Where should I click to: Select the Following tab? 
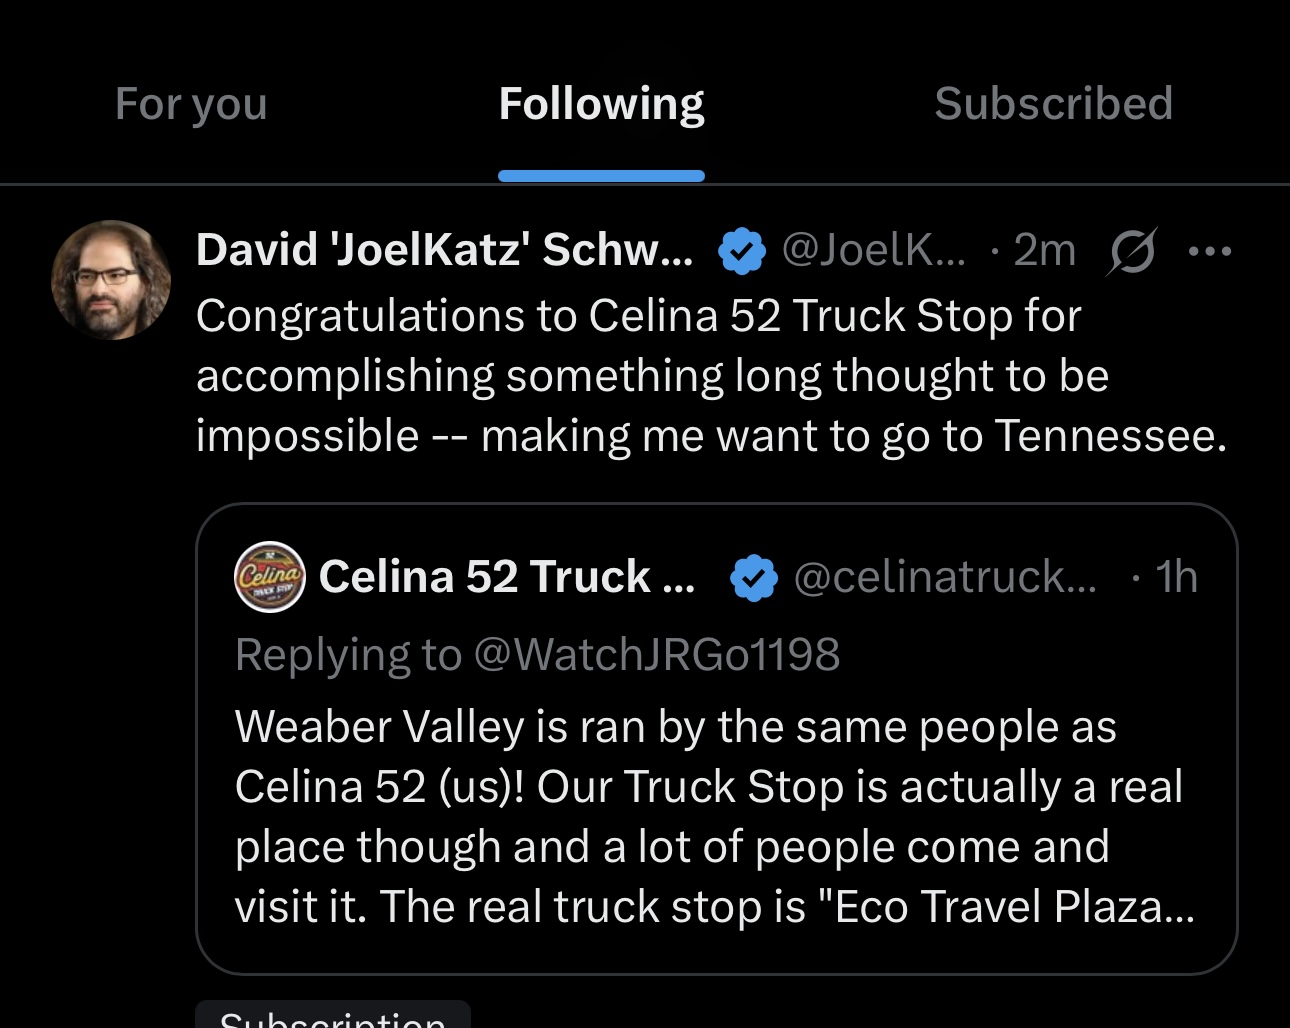(x=601, y=104)
